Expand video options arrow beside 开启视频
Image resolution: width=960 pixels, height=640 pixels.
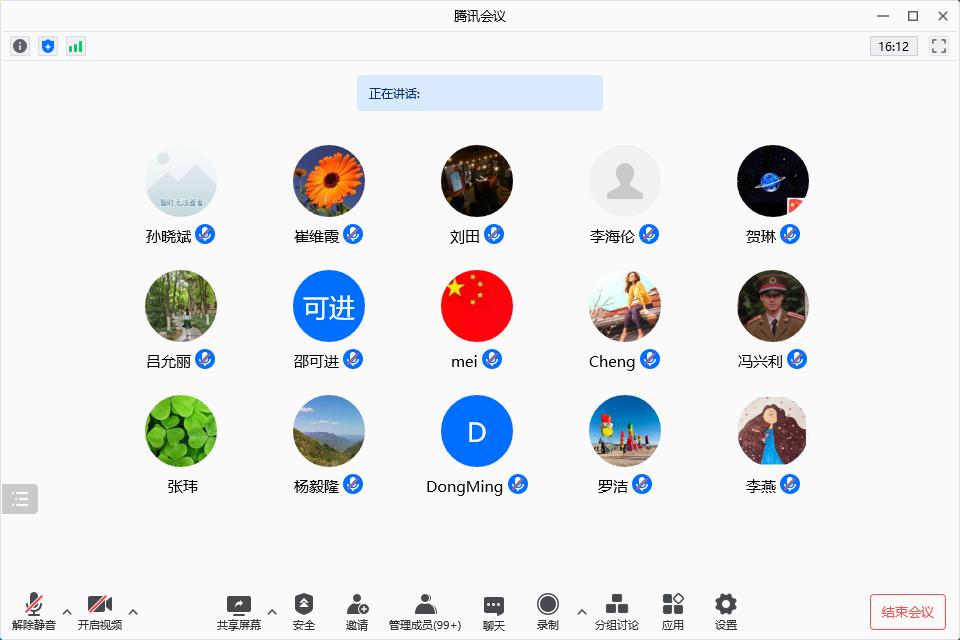pos(133,612)
